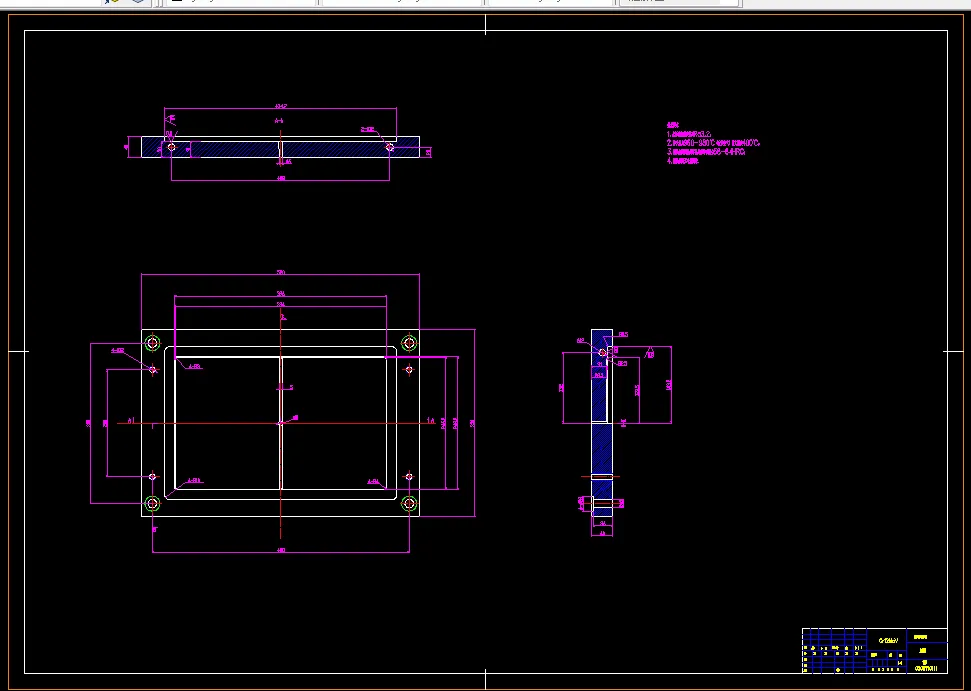Select bottom hole-spacing dimension under plan view
Screen dimensions: 971x691
point(281,551)
